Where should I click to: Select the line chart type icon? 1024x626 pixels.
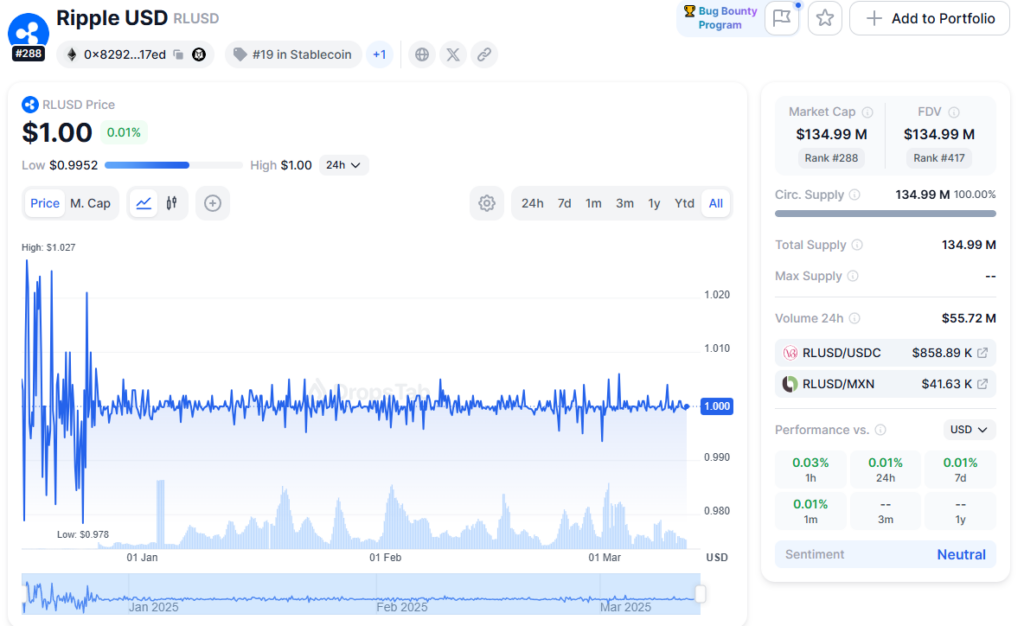[x=143, y=203]
